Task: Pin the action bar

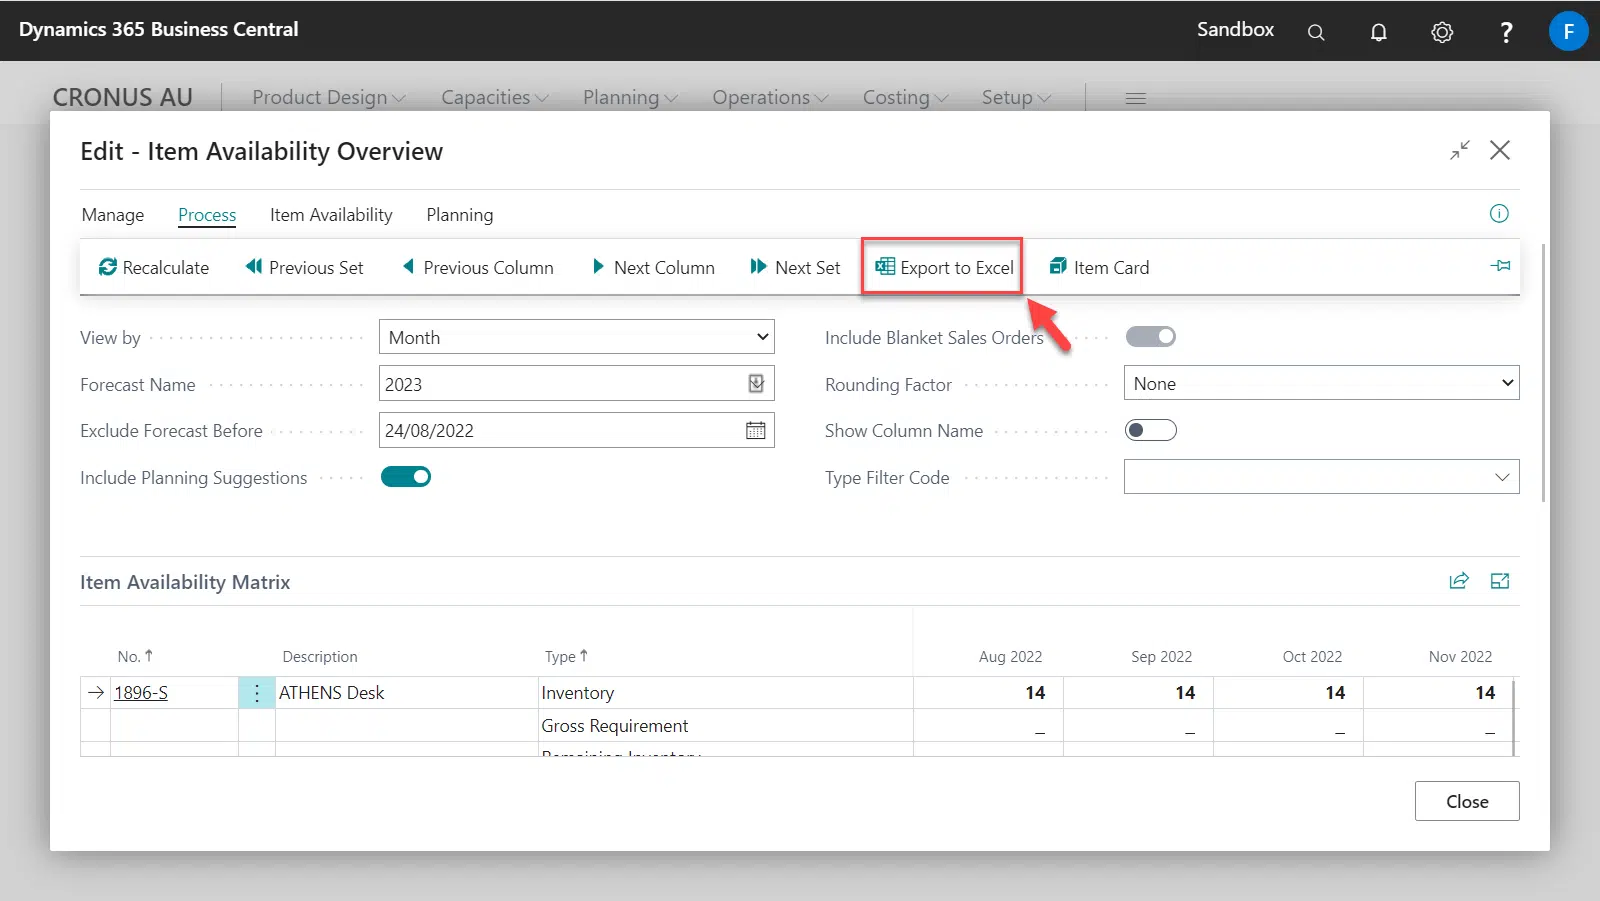Action: click(1500, 266)
